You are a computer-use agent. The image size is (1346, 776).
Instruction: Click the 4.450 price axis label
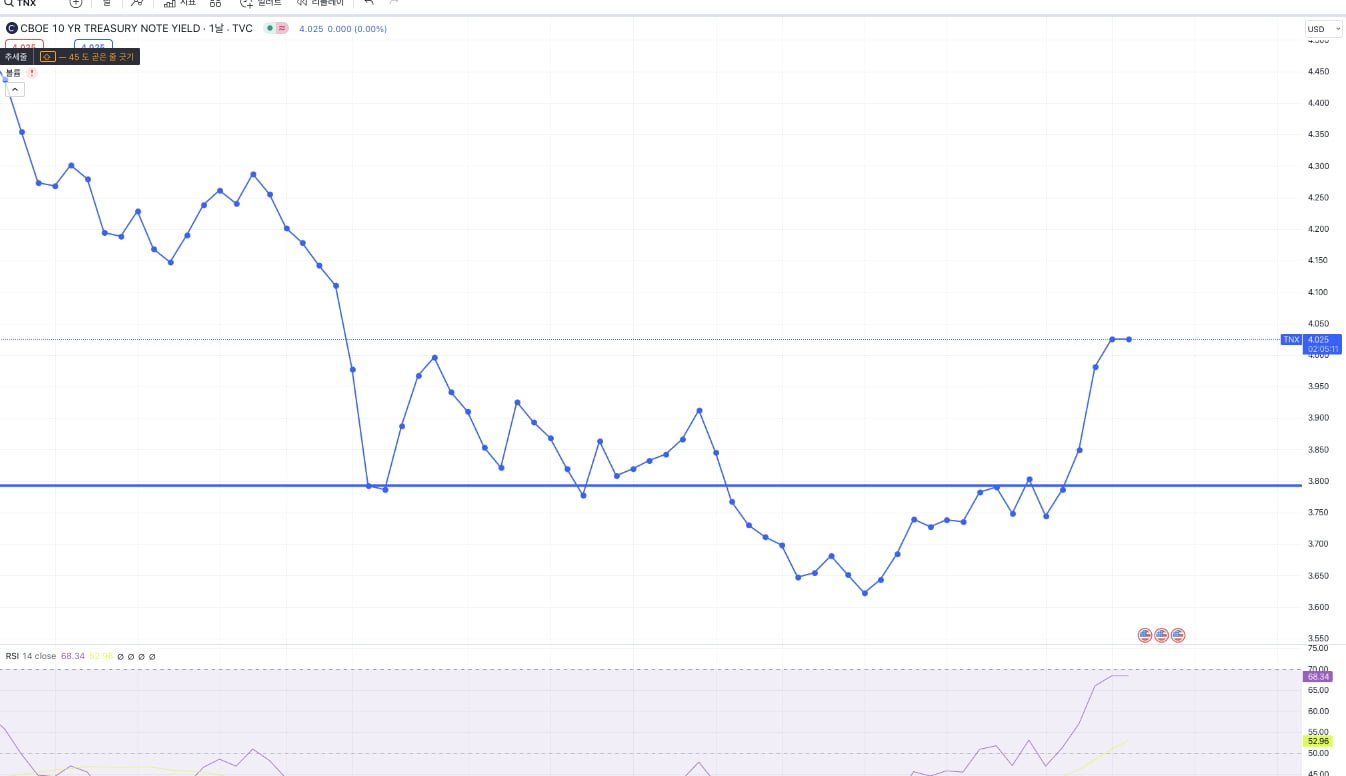pyautogui.click(x=1318, y=71)
